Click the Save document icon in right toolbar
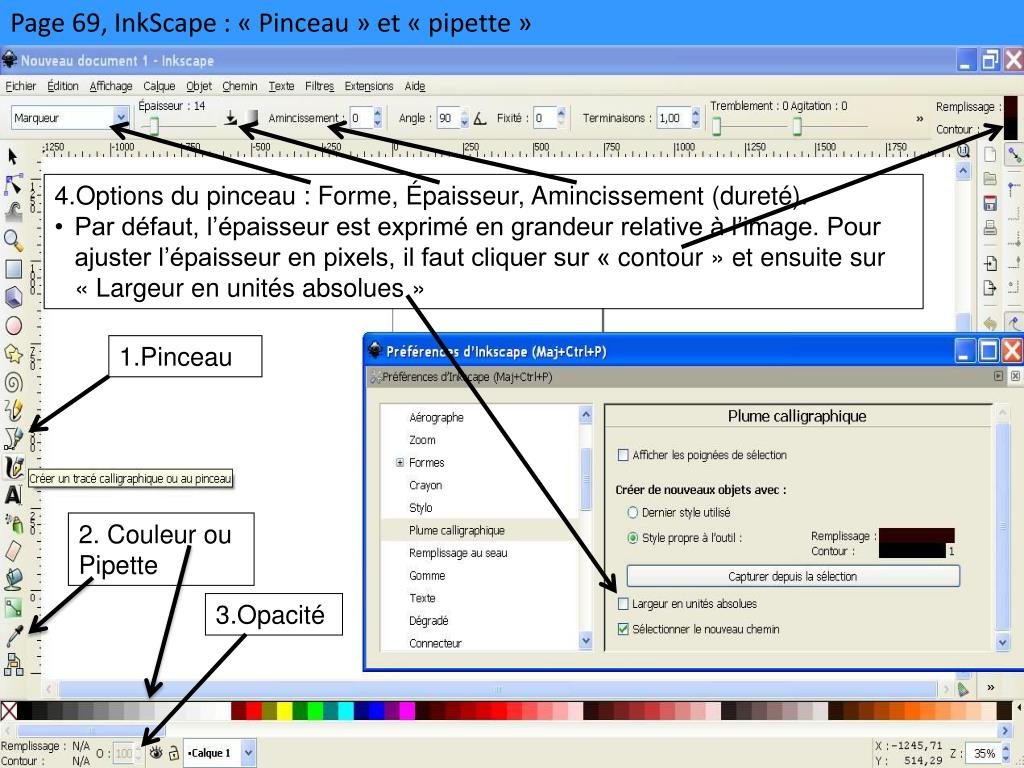 pyautogui.click(x=990, y=203)
